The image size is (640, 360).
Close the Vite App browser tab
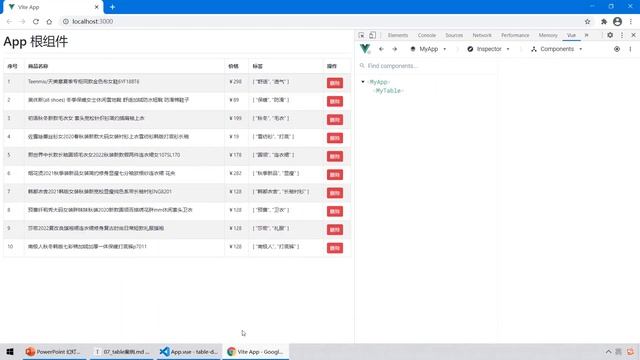(97, 7)
